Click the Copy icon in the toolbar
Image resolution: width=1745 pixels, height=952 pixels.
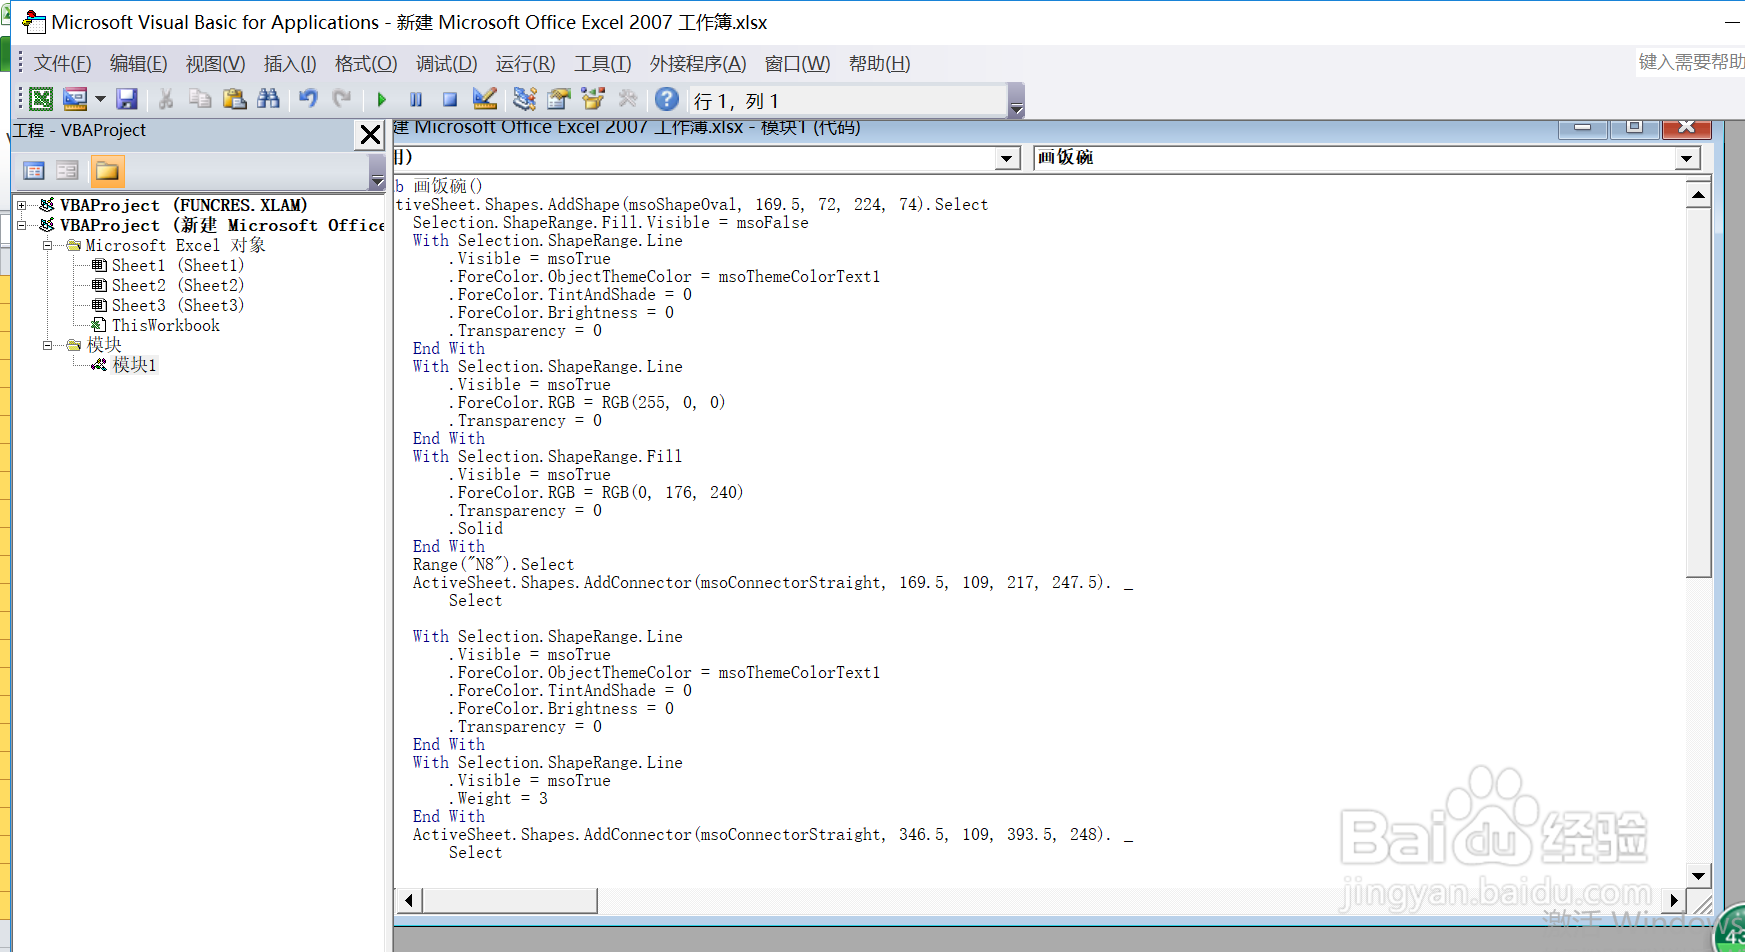click(200, 99)
